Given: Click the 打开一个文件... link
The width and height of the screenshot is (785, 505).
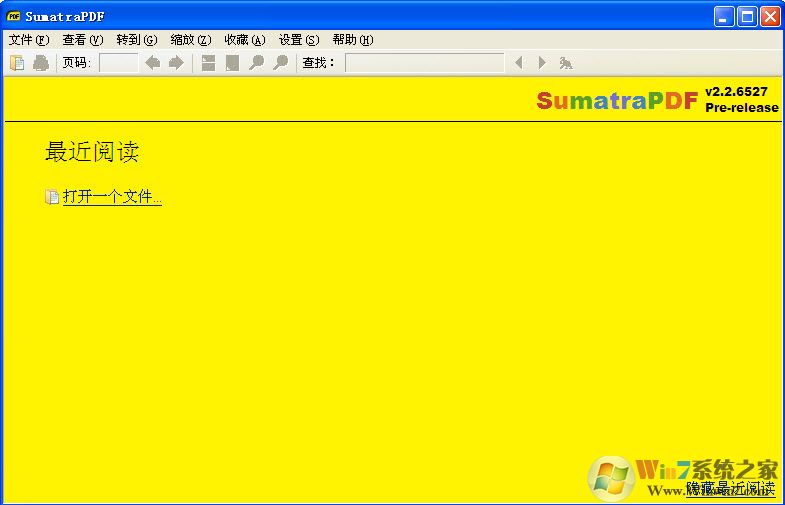Looking at the screenshot, I should pos(112,196).
